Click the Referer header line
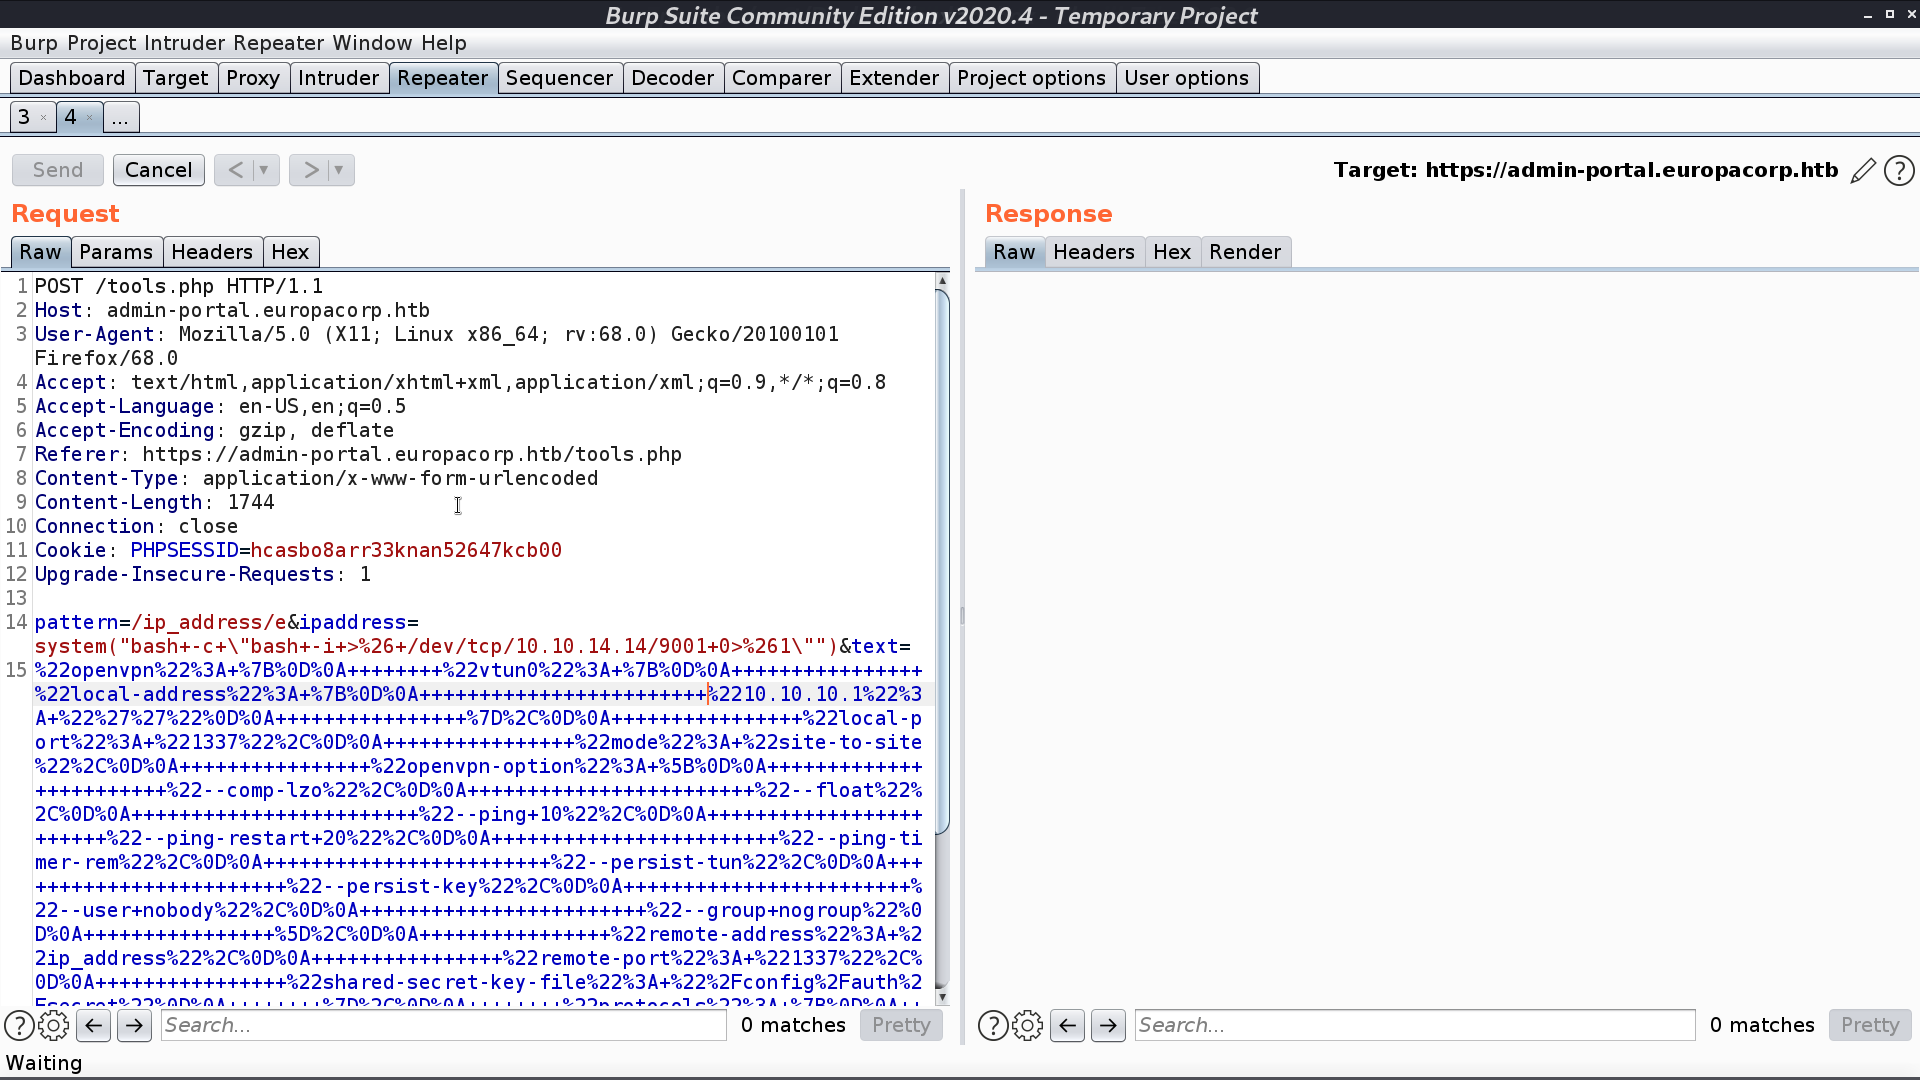This screenshot has height=1080, width=1920. point(358,454)
